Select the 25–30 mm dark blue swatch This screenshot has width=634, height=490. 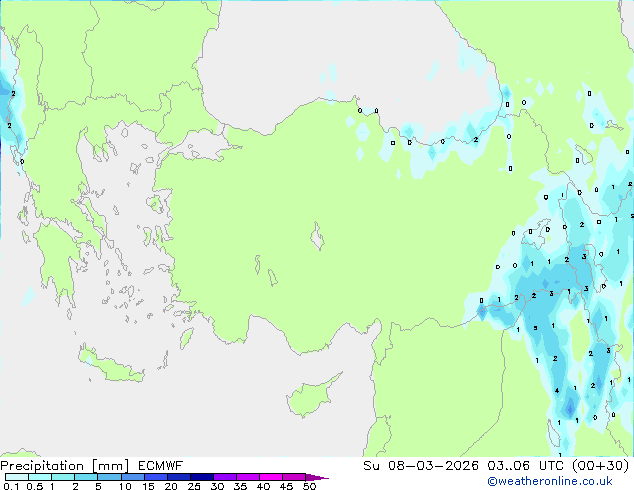click(201, 477)
